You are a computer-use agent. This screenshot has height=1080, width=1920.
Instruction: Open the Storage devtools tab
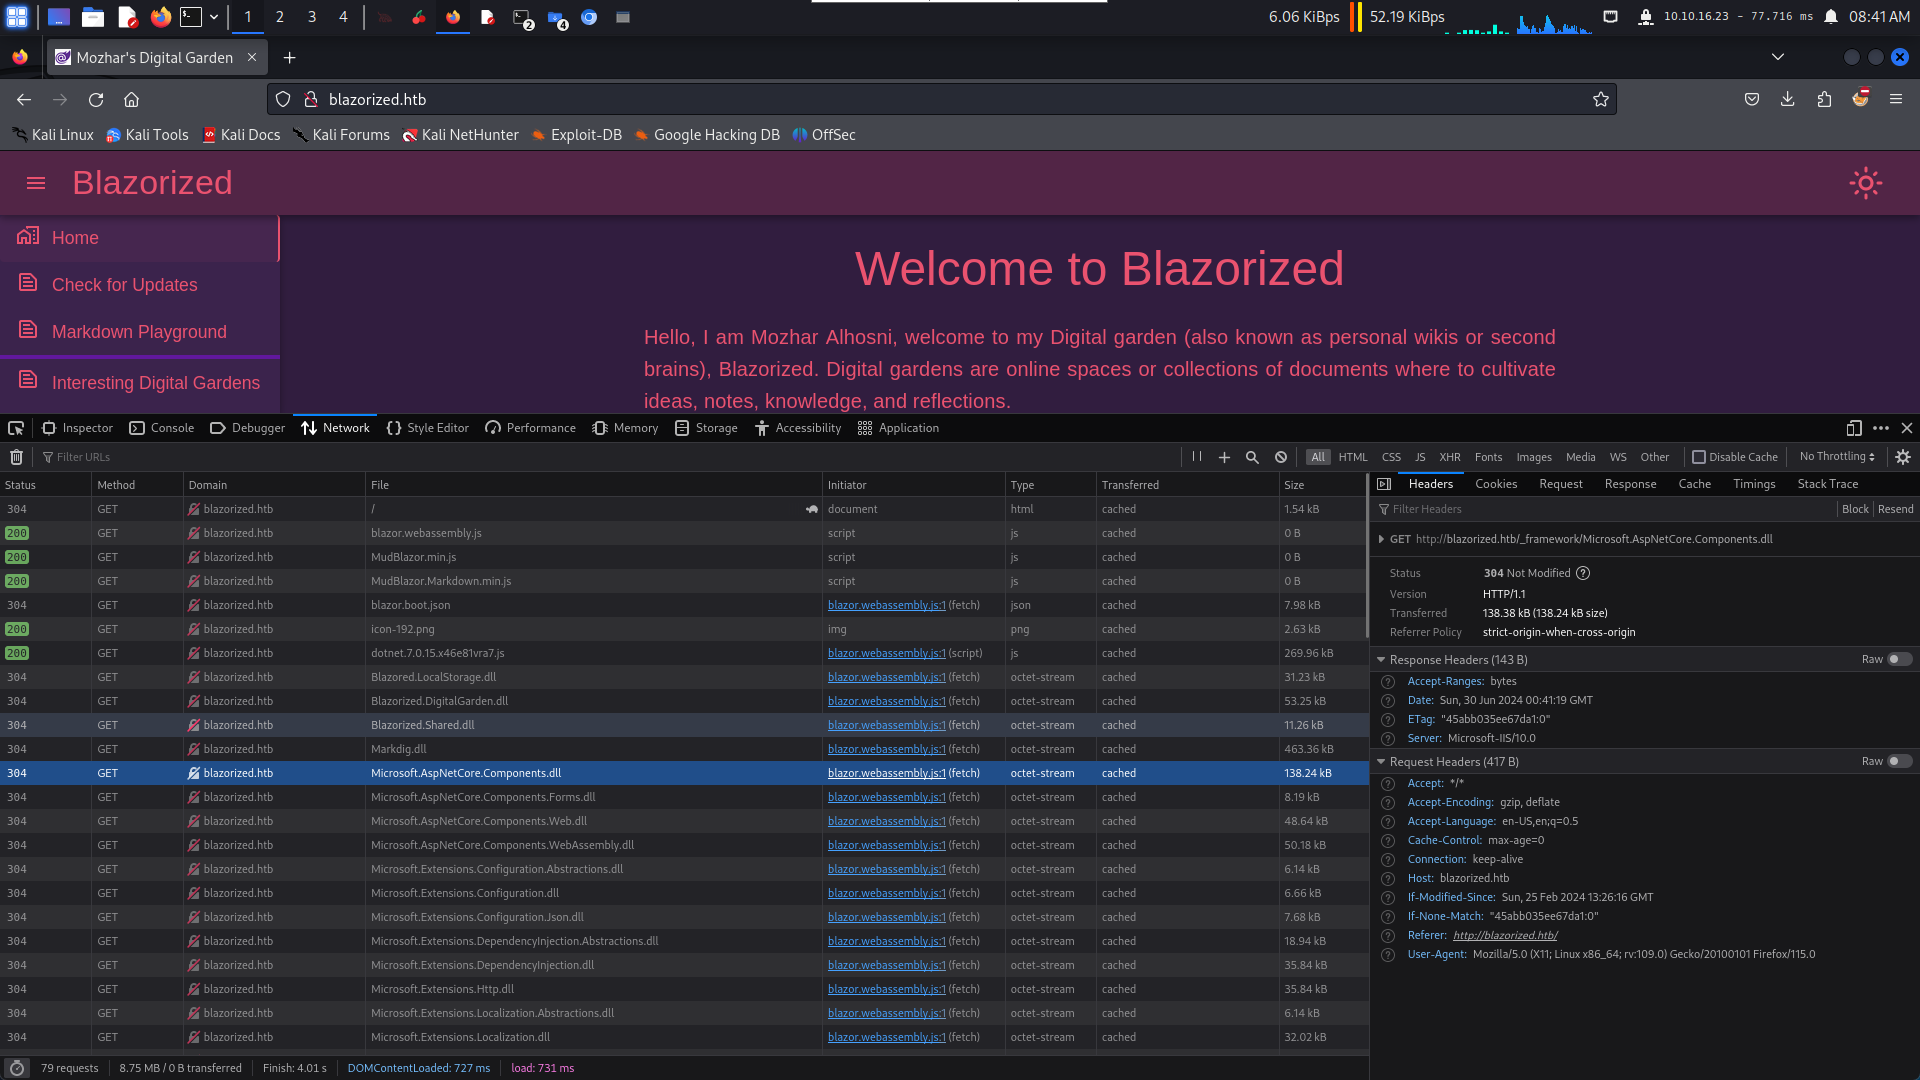point(706,428)
